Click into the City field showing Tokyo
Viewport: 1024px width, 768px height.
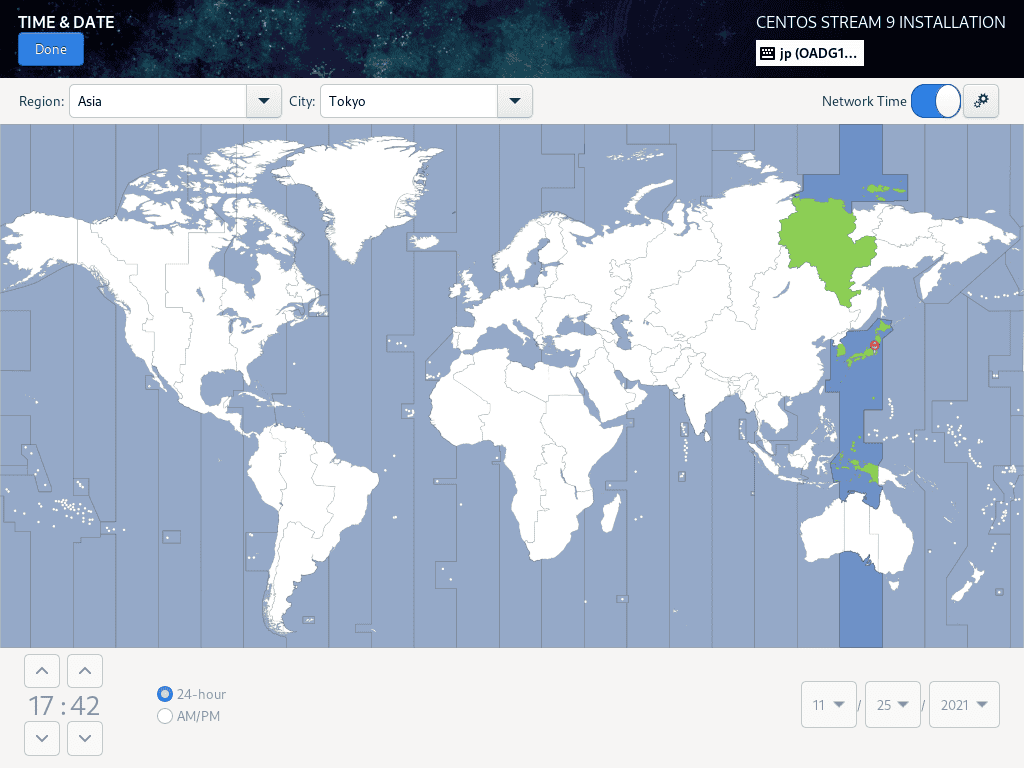click(x=409, y=101)
